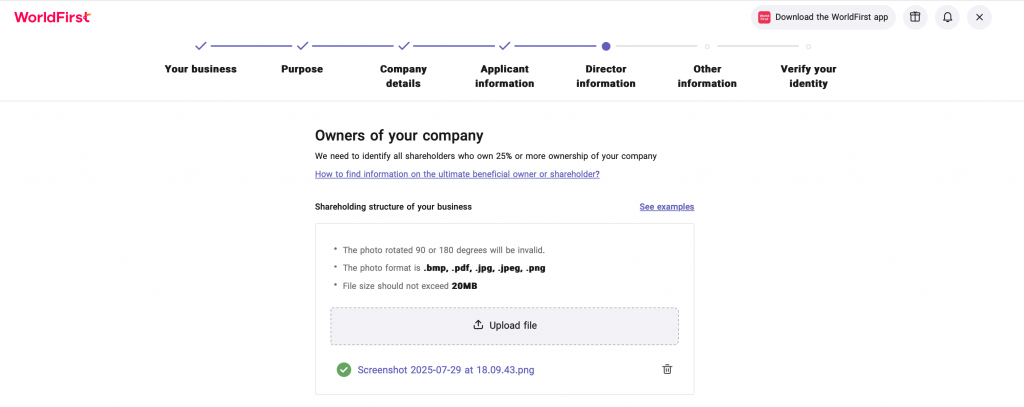
Task: Delete the uploaded screenshot file
Action: (667, 370)
